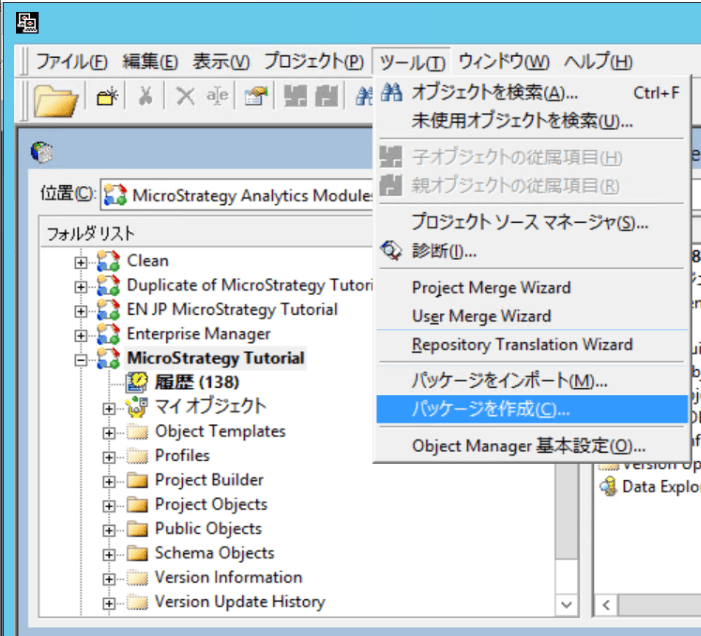
Task: Expand the Object Templates folder
Action: coord(109,433)
